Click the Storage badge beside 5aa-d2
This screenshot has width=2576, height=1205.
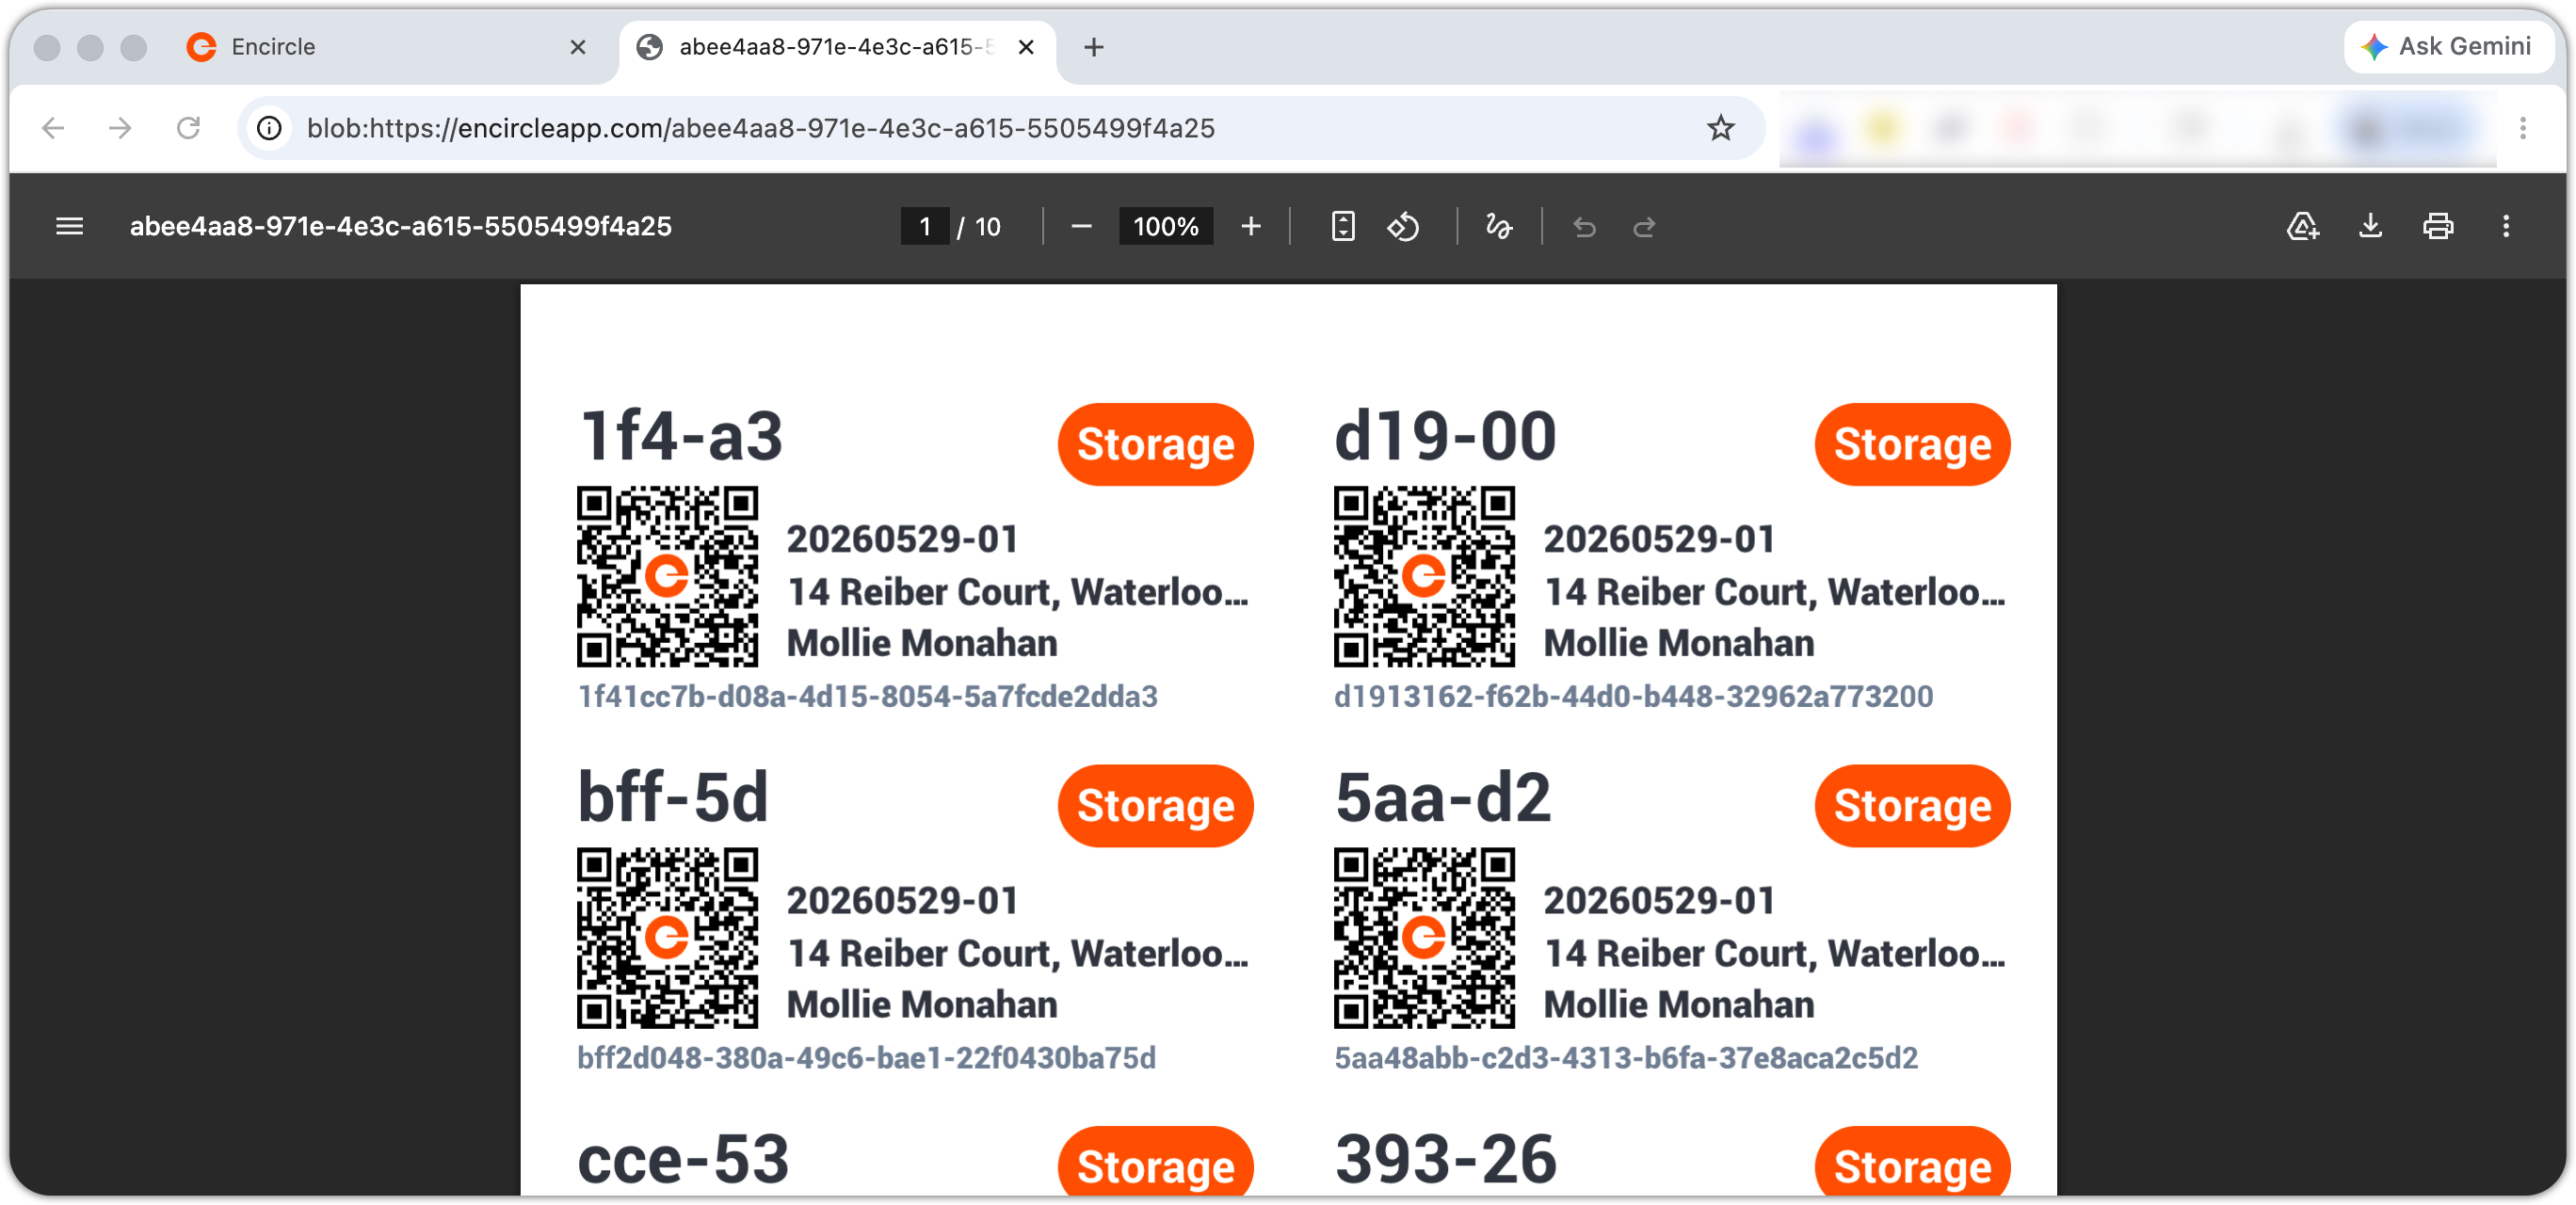1912,806
